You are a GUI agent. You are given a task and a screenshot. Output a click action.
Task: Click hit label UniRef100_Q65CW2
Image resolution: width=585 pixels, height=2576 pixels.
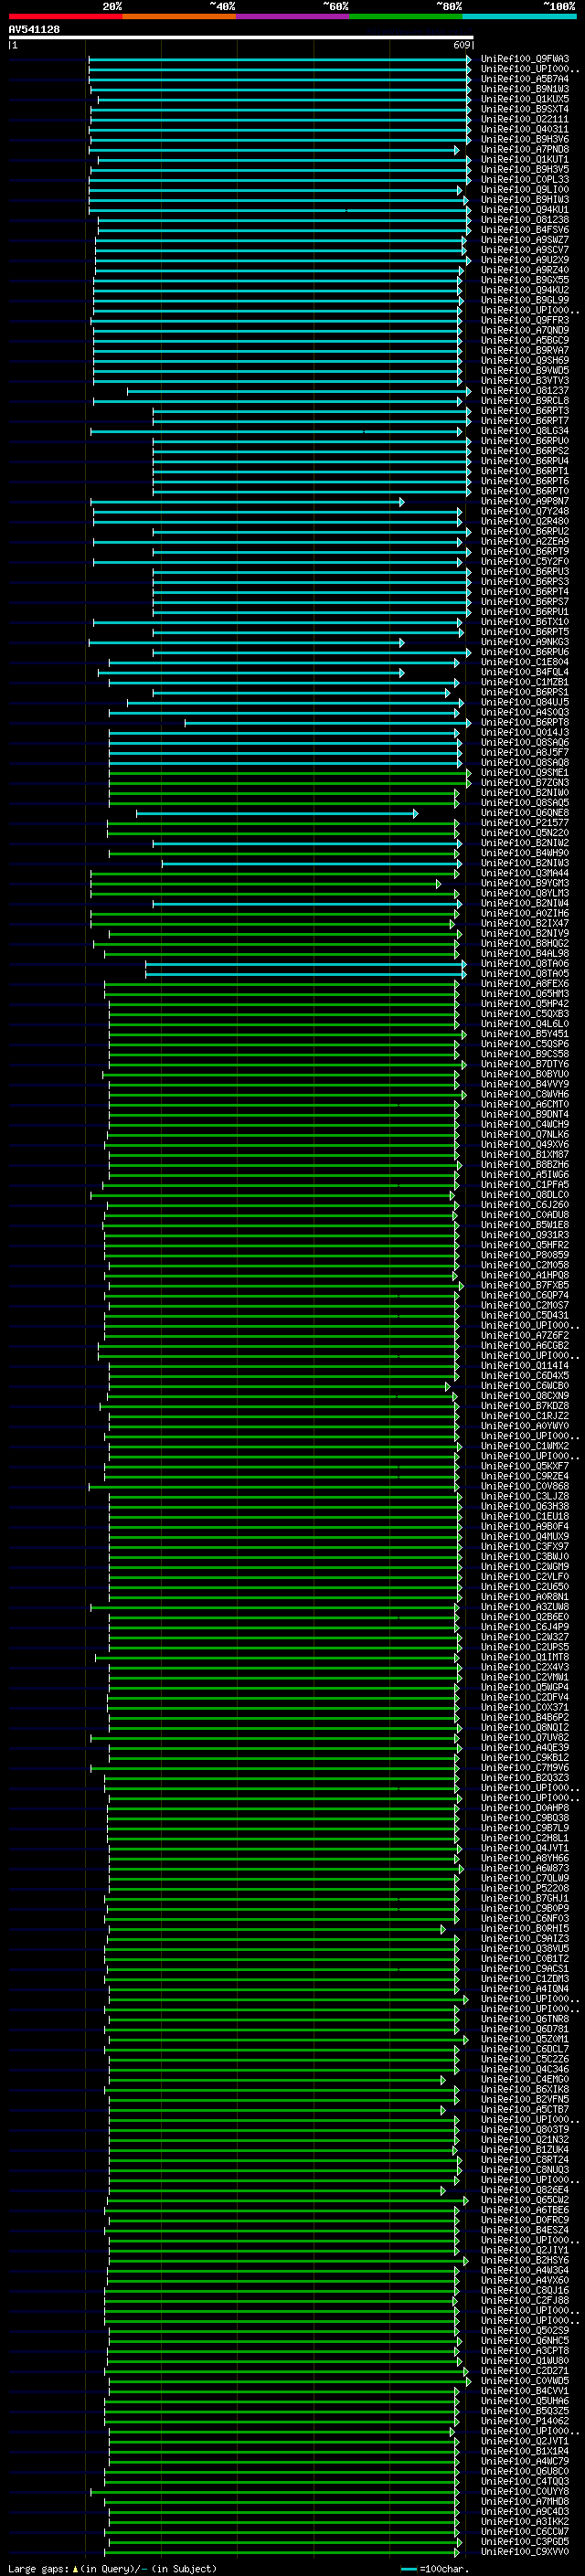(x=525, y=2200)
